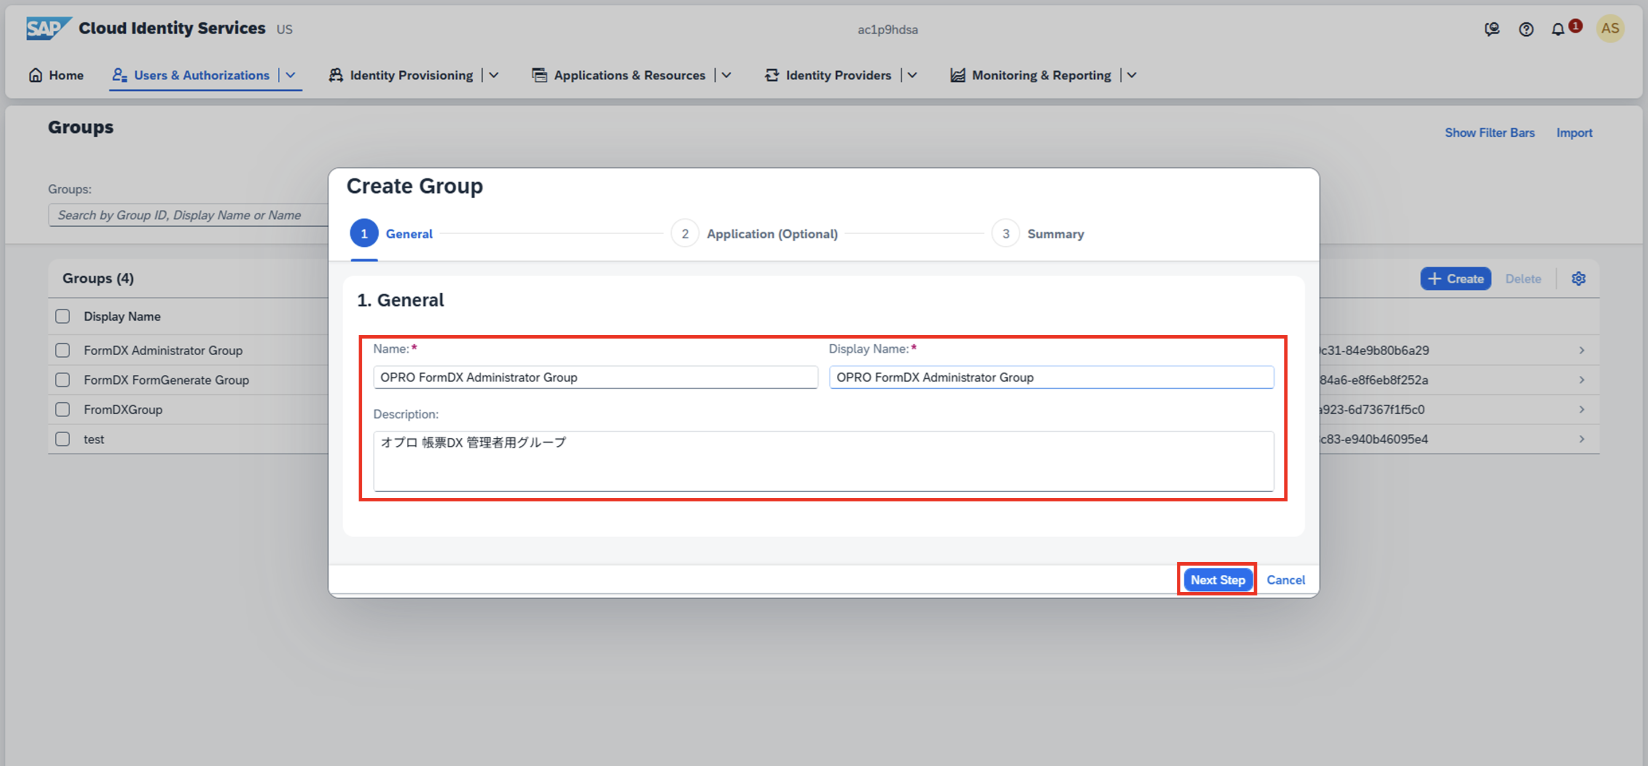Click the step 2 Application circle
The image size is (1648, 766).
685,234
